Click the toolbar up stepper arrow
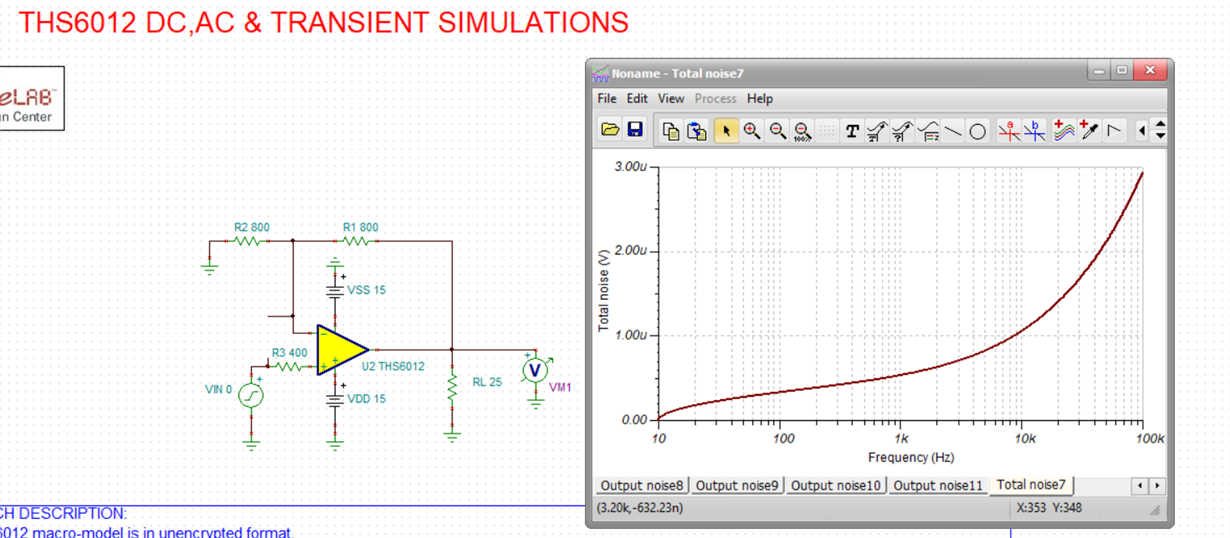This screenshot has width=1230, height=538. pos(1160,125)
